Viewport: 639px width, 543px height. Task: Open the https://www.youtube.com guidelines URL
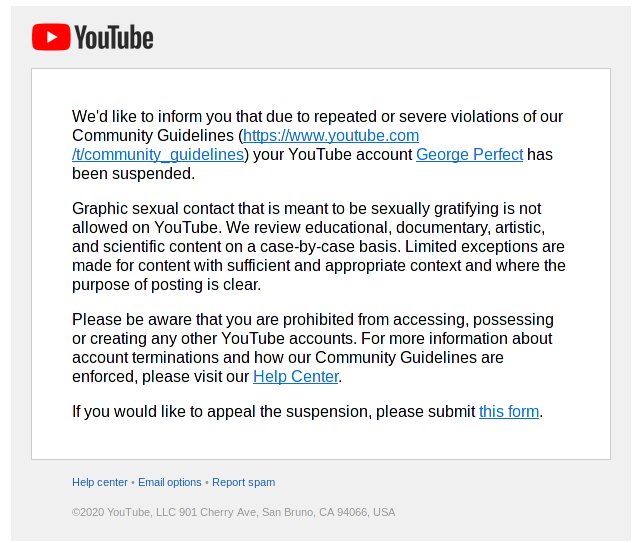[x=331, y=136]
